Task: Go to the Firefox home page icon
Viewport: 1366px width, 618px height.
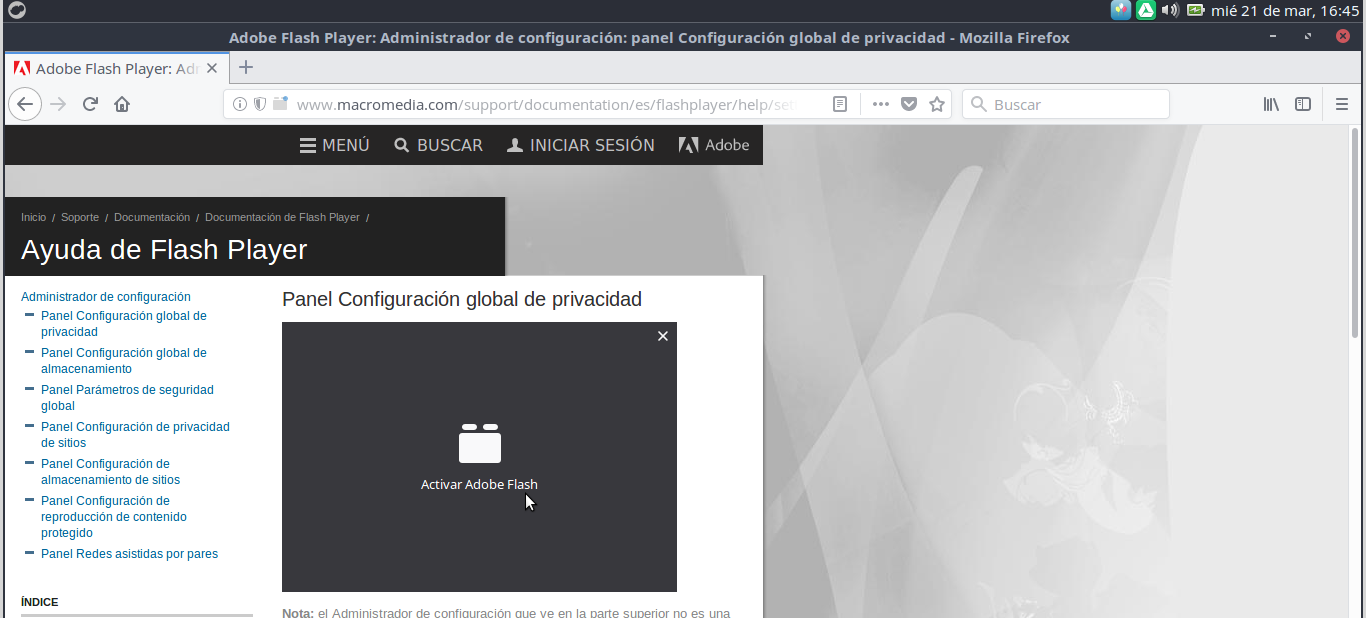Action: (122, 104)
